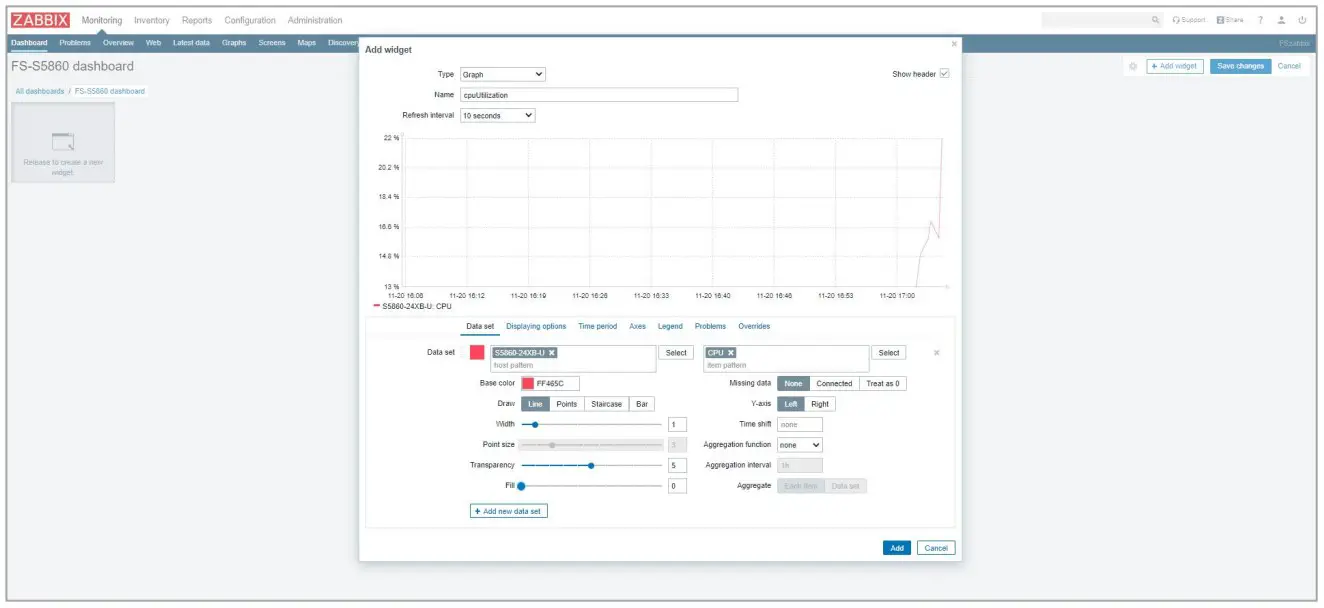
Task: Toggle the Show header checkbox
Action: pyautogui.click(x=945, y=74)
